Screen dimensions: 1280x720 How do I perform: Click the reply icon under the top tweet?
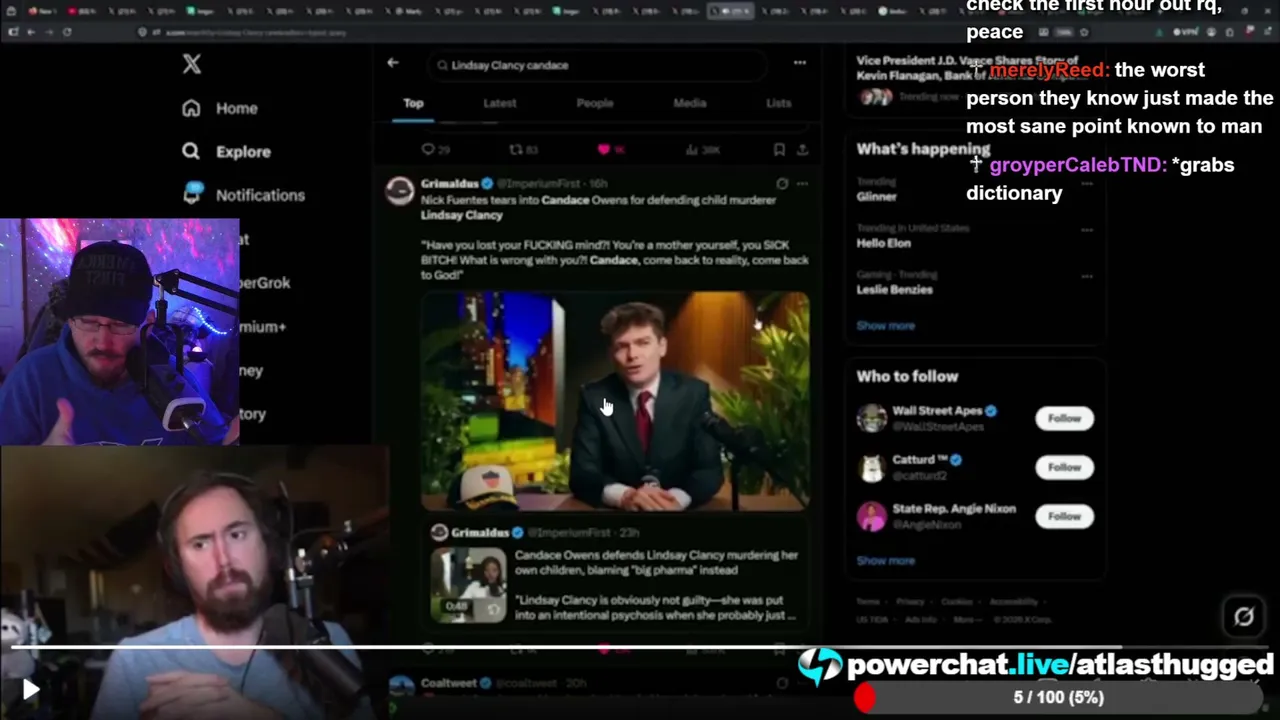(428, 149)
